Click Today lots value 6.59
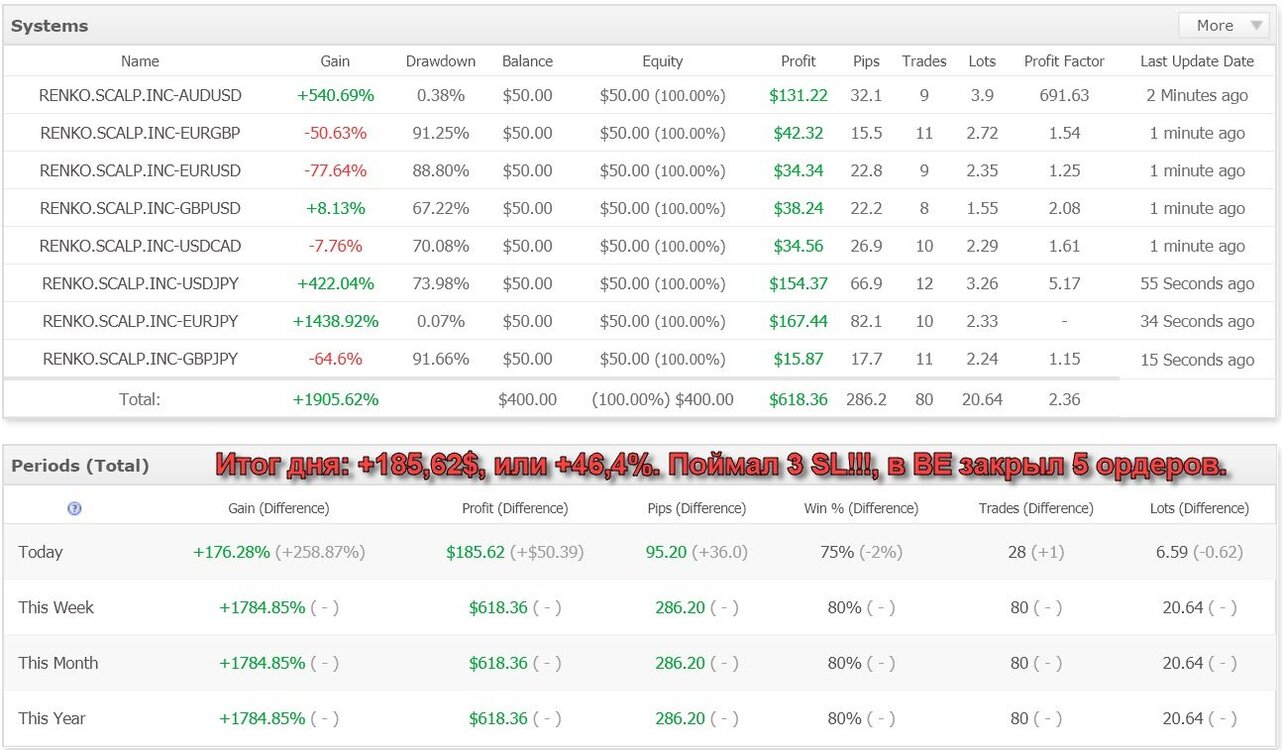Screen dimensions: 1282x750 pos(1172,552)
